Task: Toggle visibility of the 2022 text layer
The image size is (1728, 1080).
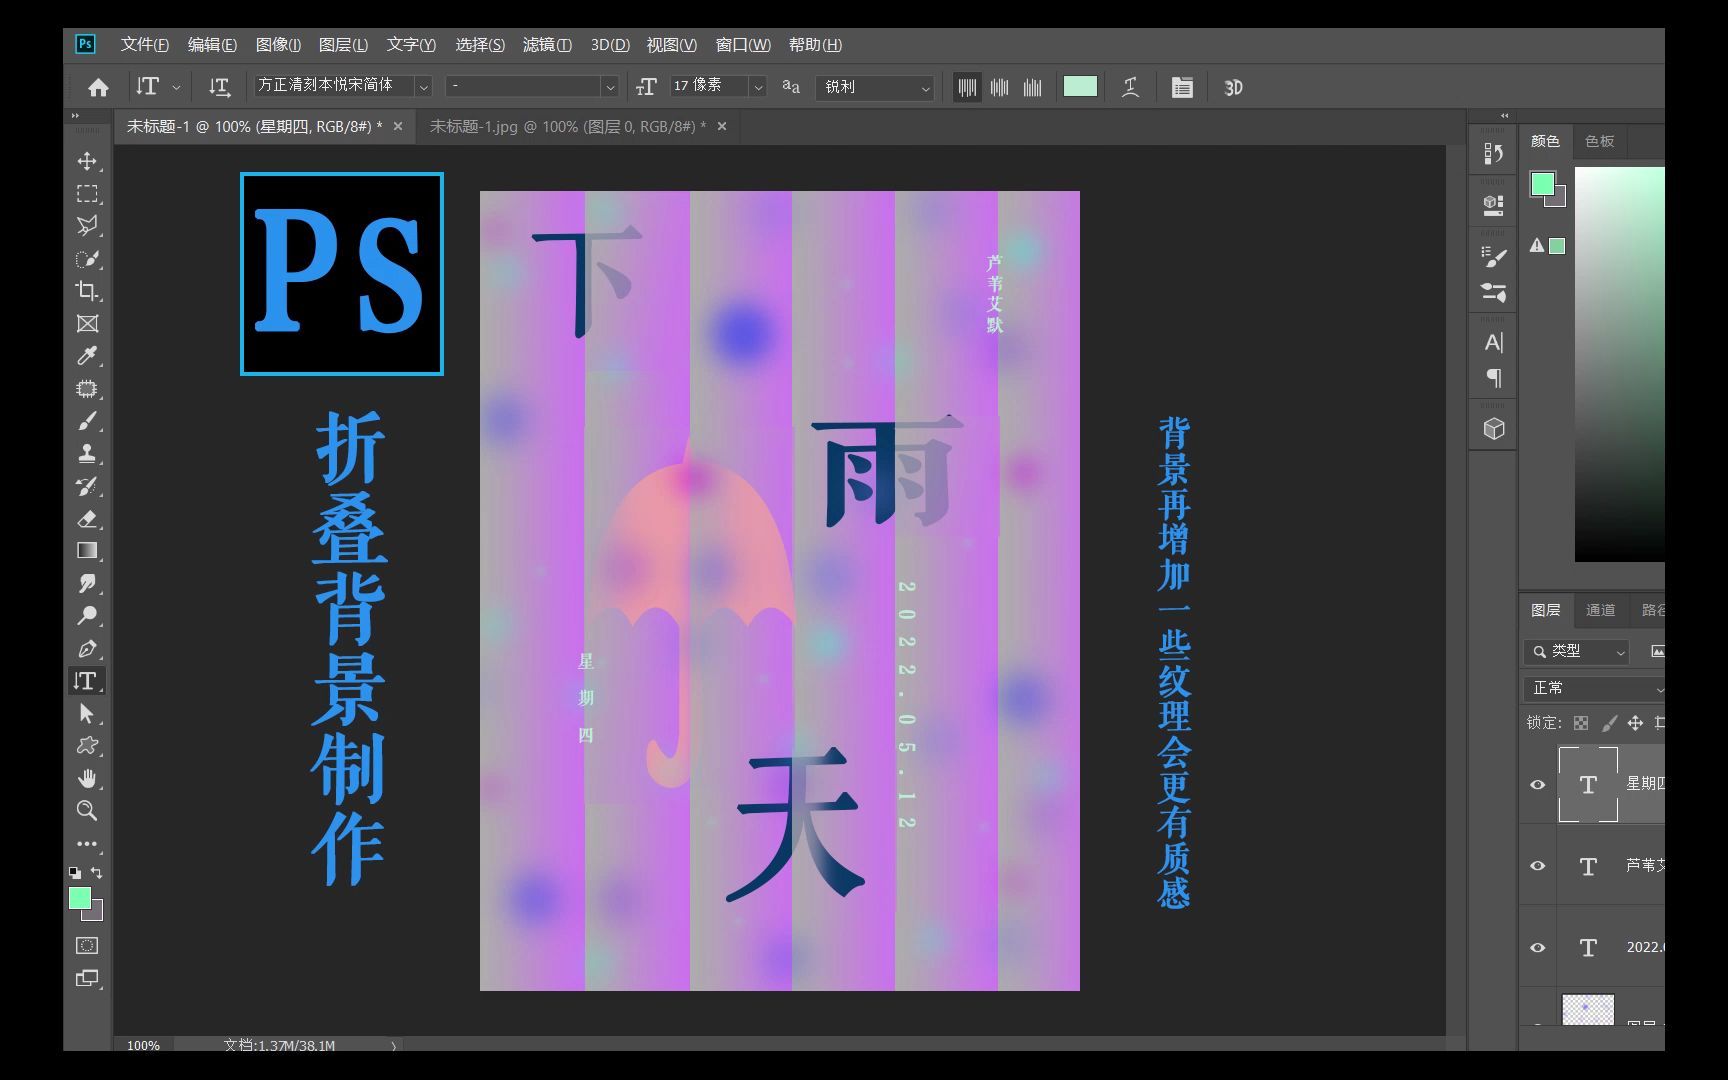Action: (1537, 947)
